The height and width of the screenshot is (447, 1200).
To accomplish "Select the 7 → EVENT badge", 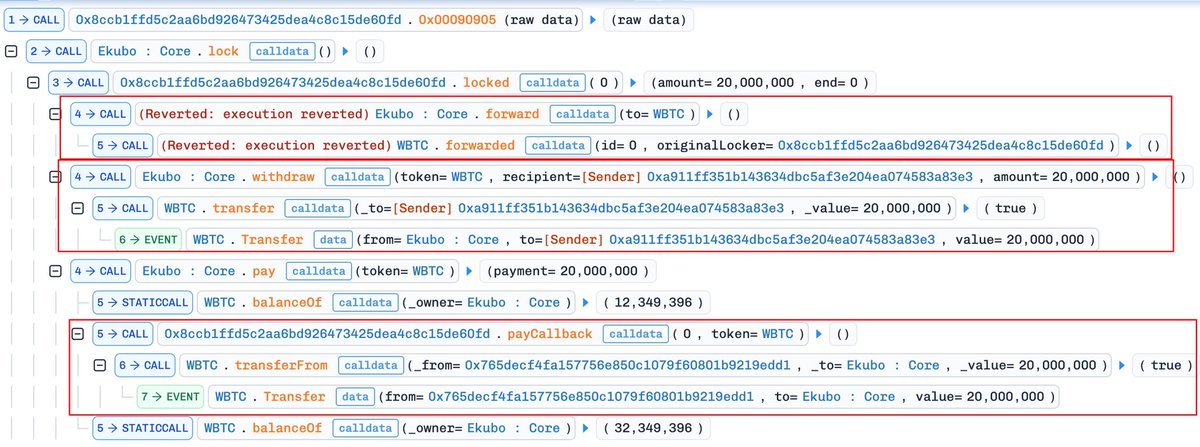I will (x=169, y=396).
